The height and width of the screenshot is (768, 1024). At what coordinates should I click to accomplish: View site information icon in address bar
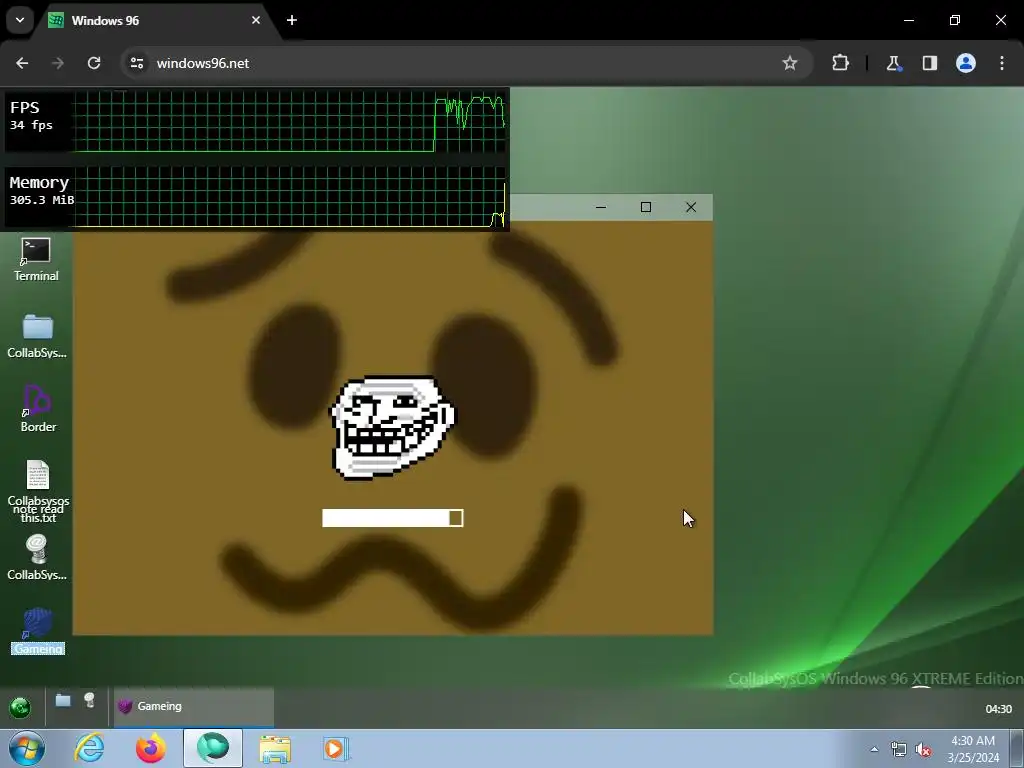(x=136, y=63)
